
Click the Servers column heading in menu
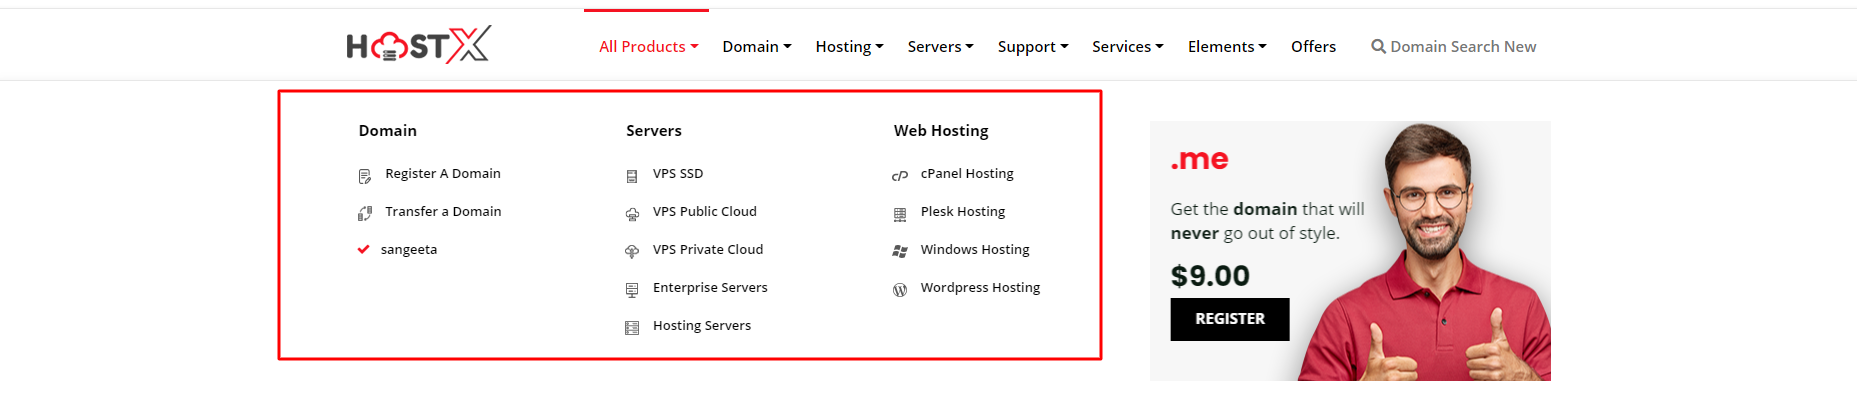coord(654,130)
